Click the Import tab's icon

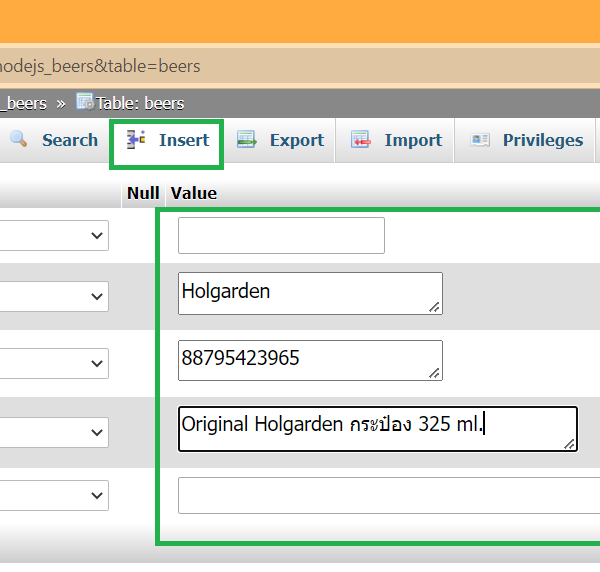[361, 140]
